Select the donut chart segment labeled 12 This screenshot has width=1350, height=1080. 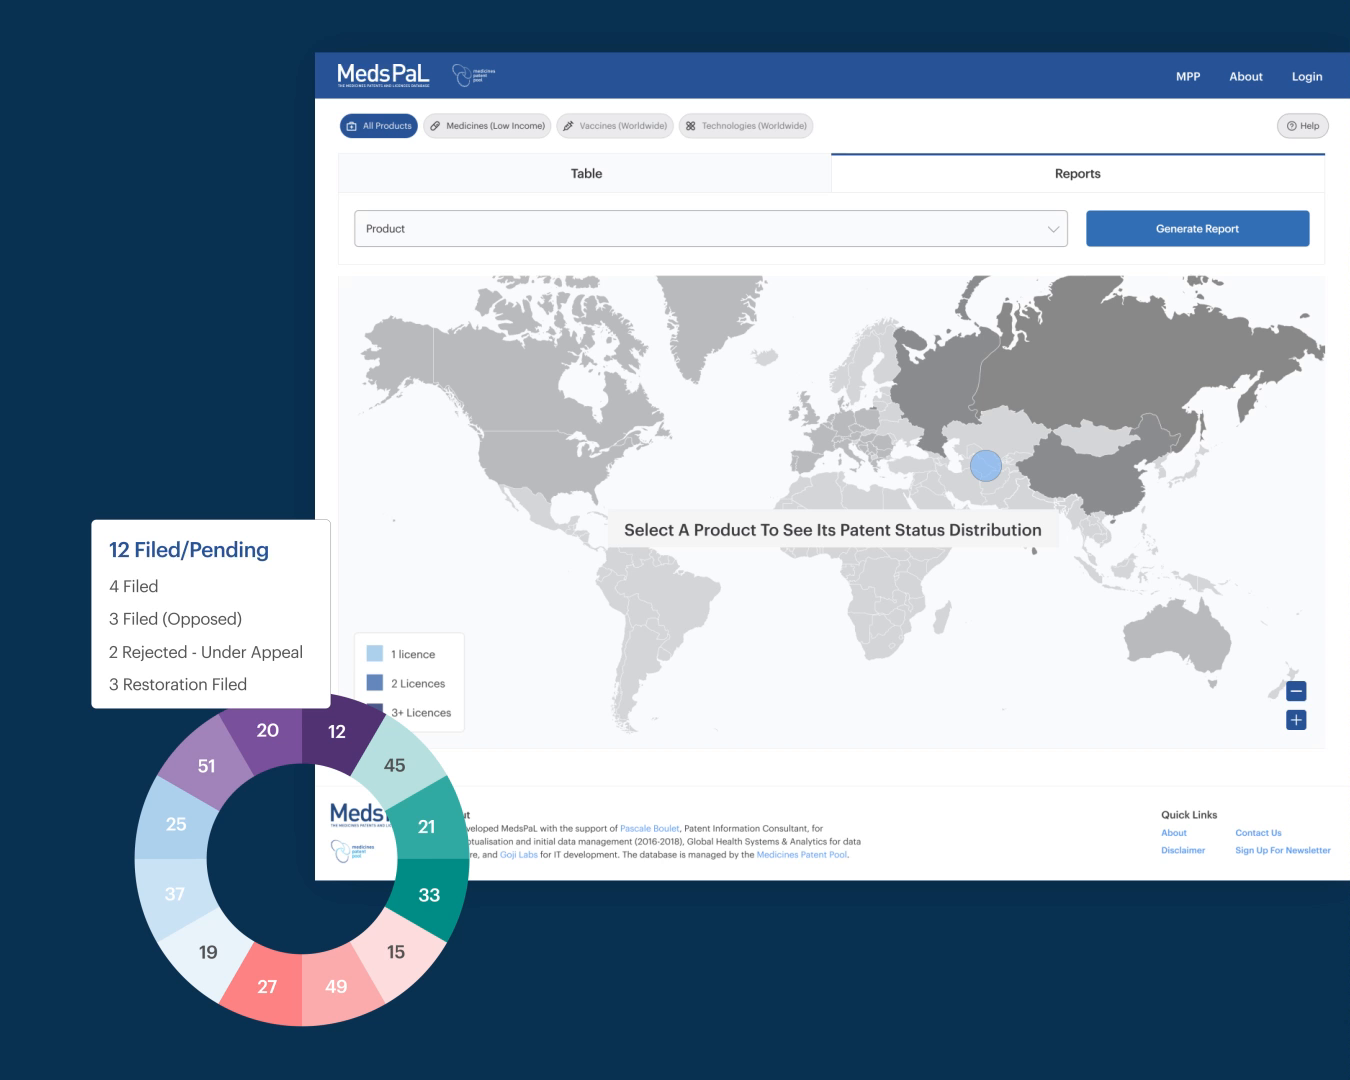(337, 733)
